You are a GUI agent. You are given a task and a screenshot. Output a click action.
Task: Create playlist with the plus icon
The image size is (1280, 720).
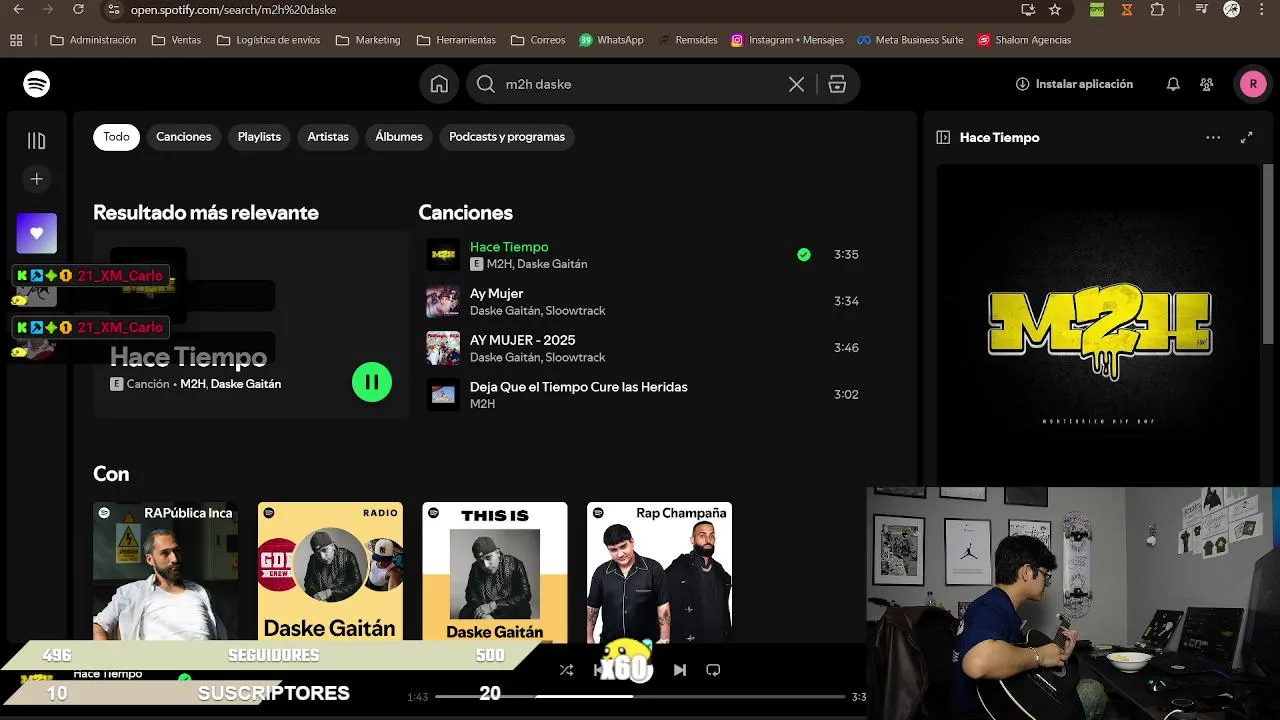pos(37,179)
